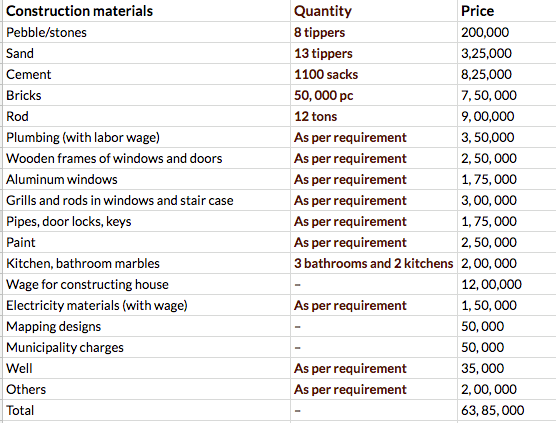Click the Cement price 8,25,000 cell
This screenshot has width=556, height=423.
click(x=507, y=74)
